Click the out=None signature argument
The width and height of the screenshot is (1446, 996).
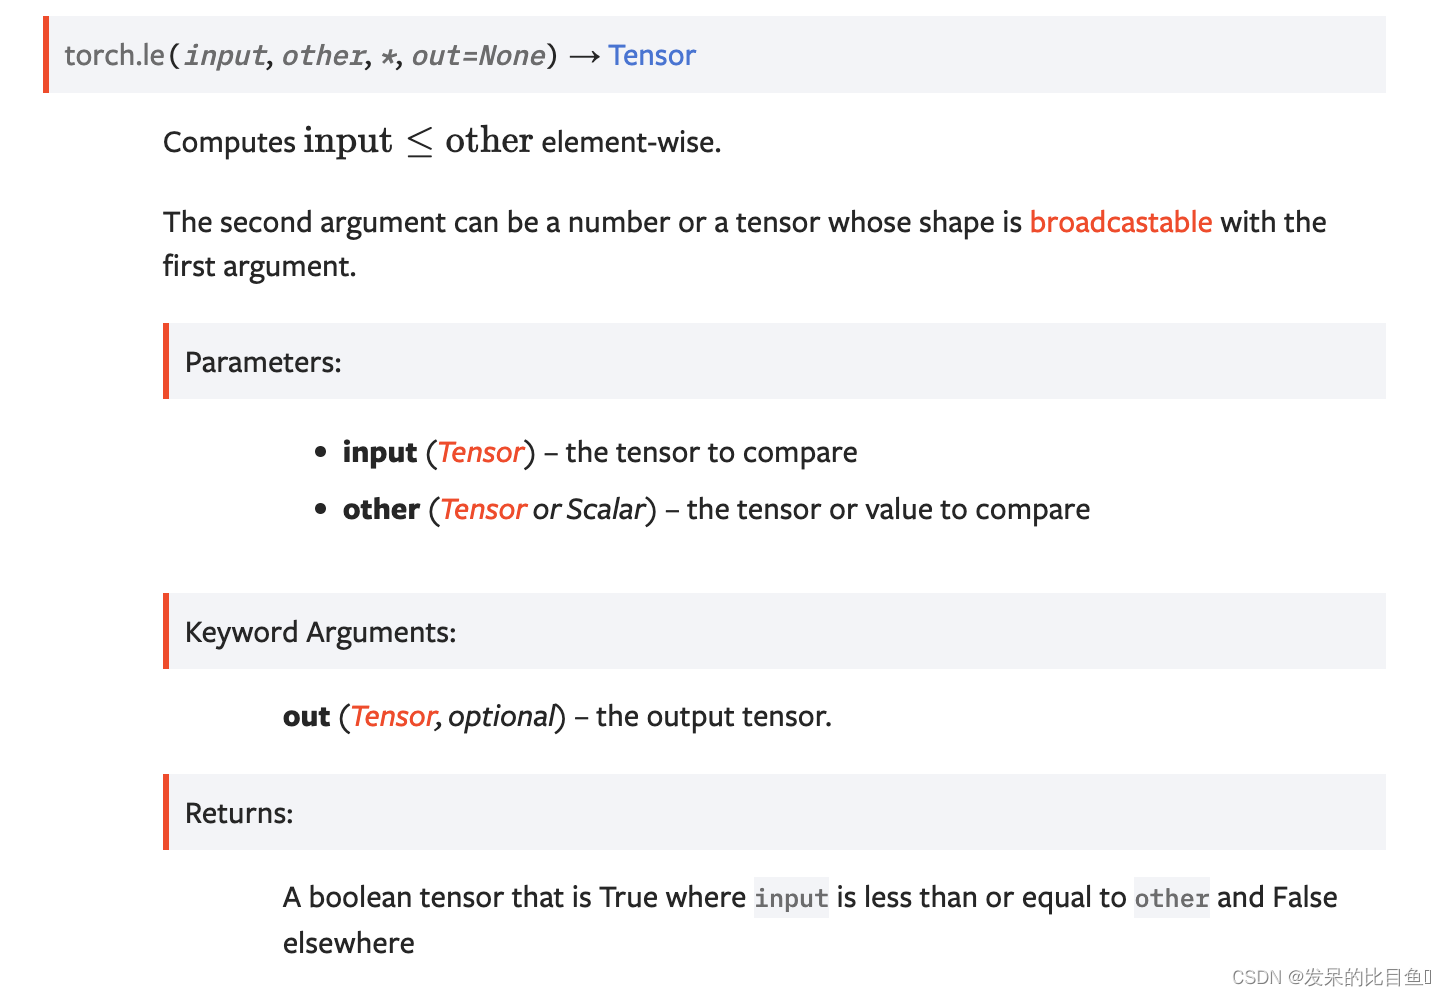click(479, 55)
